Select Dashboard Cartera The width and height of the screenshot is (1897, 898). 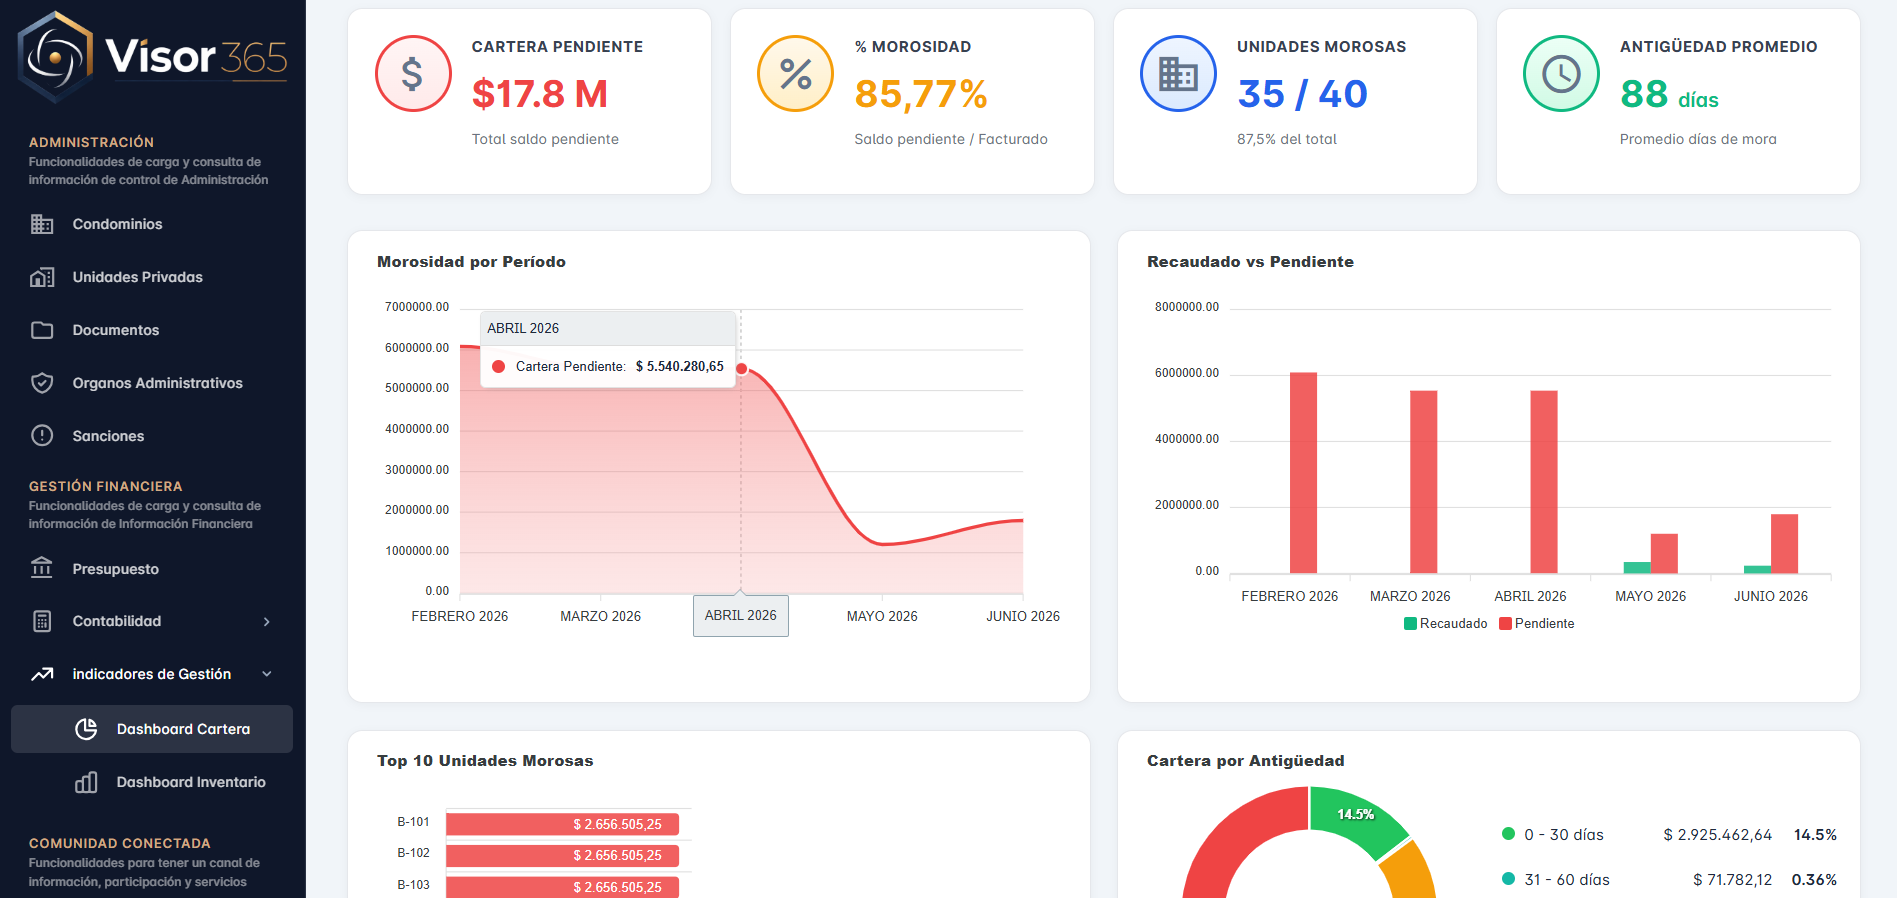tap(152, 729)
